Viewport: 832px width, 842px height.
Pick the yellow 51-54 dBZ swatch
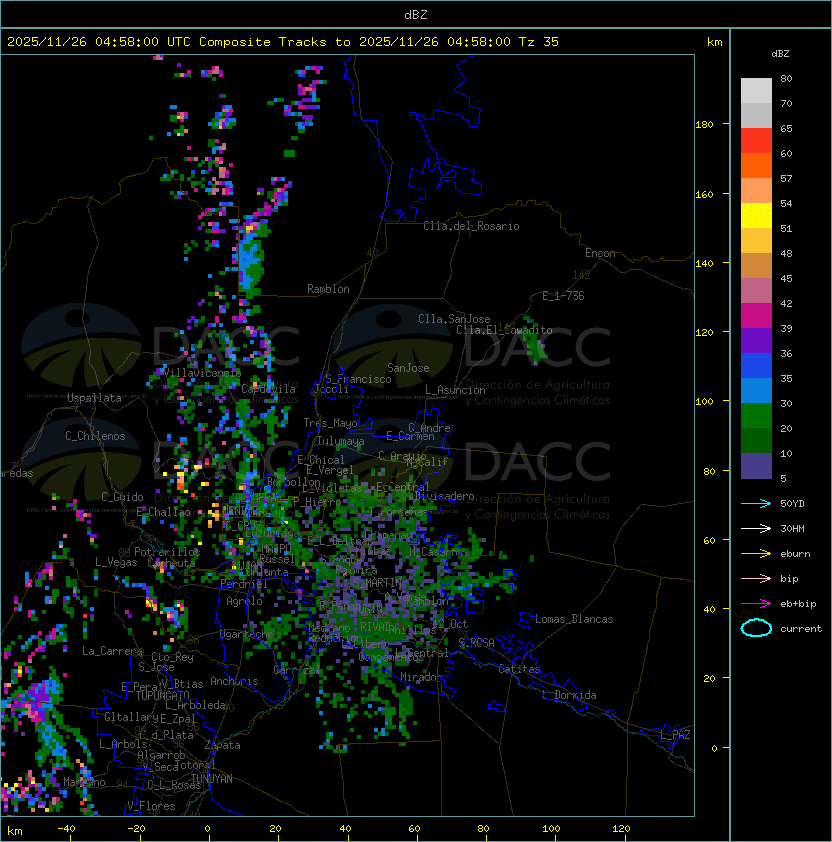756,215
